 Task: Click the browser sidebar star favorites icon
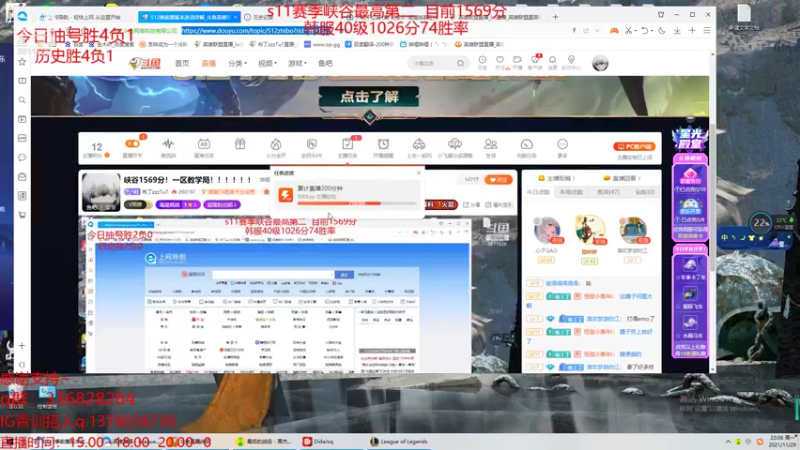22,62
